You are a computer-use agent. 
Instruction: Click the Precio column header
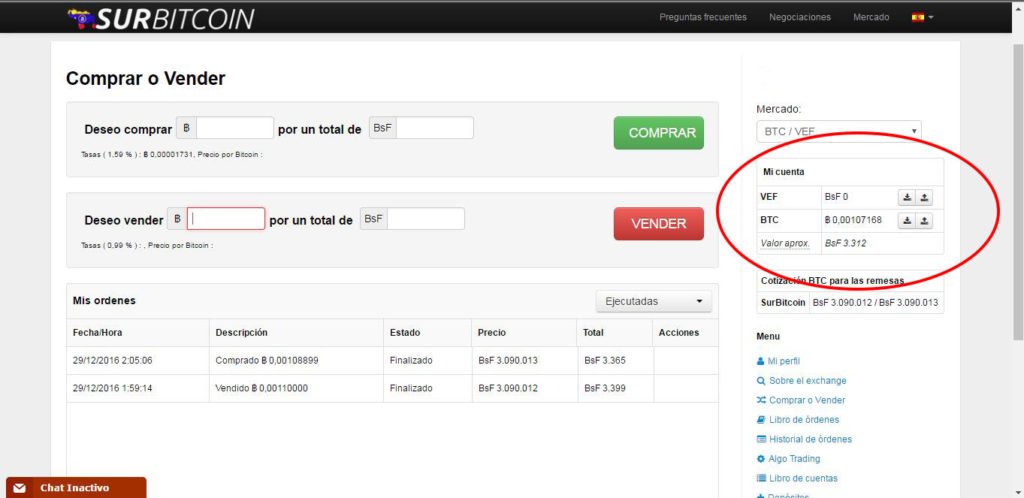(492, 333)
